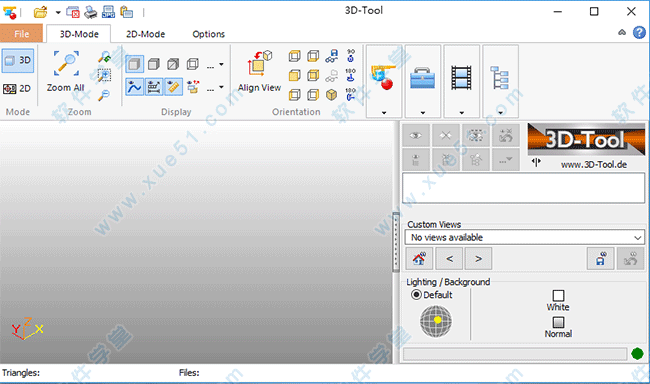
Task: Click the greyed more options dropdown in side panel
Action: [506, 159]
